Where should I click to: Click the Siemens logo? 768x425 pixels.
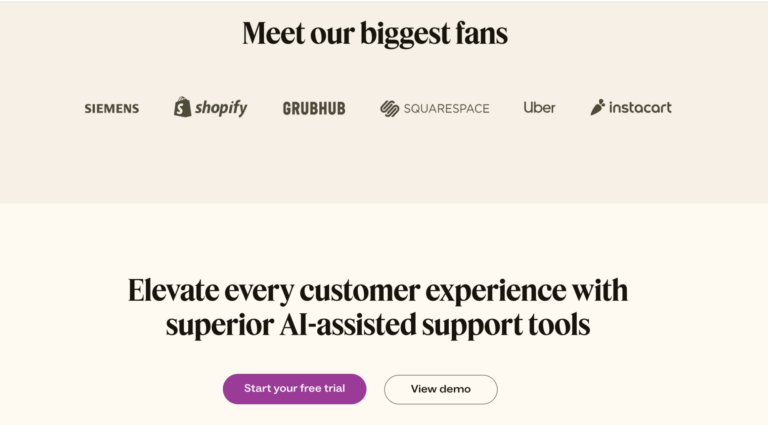[111, 108]
